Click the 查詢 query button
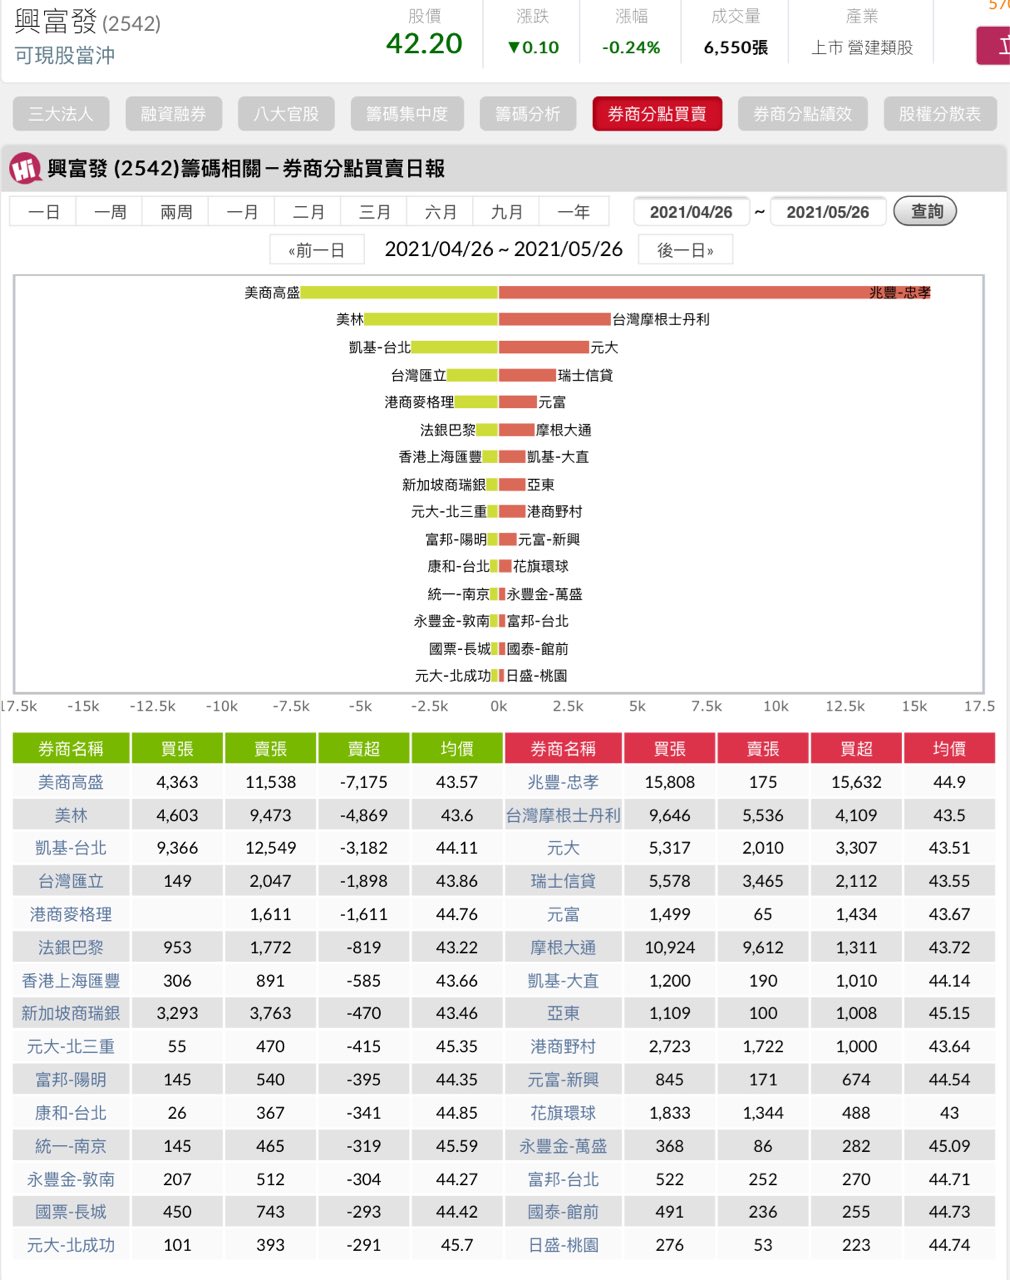The width and height of the screenshot is (1010, 1280). pyautogui.click(x=926, y=212)
